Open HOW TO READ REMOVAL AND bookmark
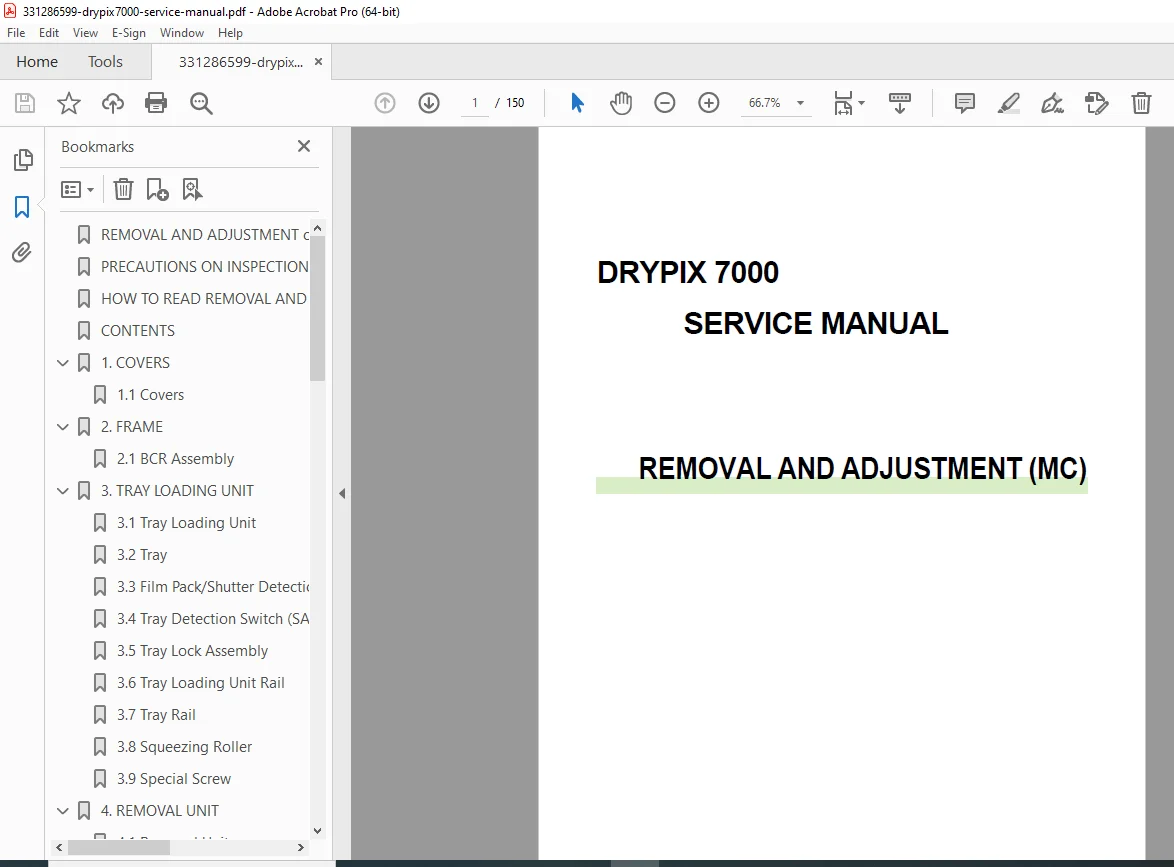The height and width of the screenshot is (867, 1174). [x=204, y=299]
